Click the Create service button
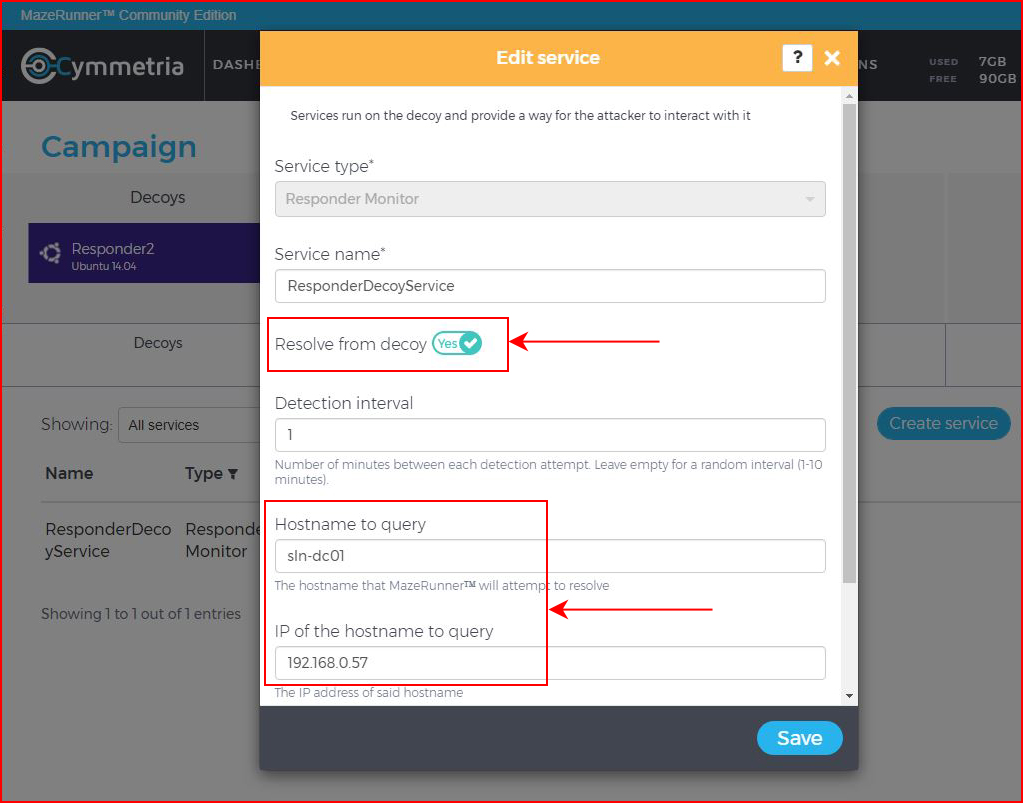Viewport: 1023px width, 803px height. (x=943, y=423)
